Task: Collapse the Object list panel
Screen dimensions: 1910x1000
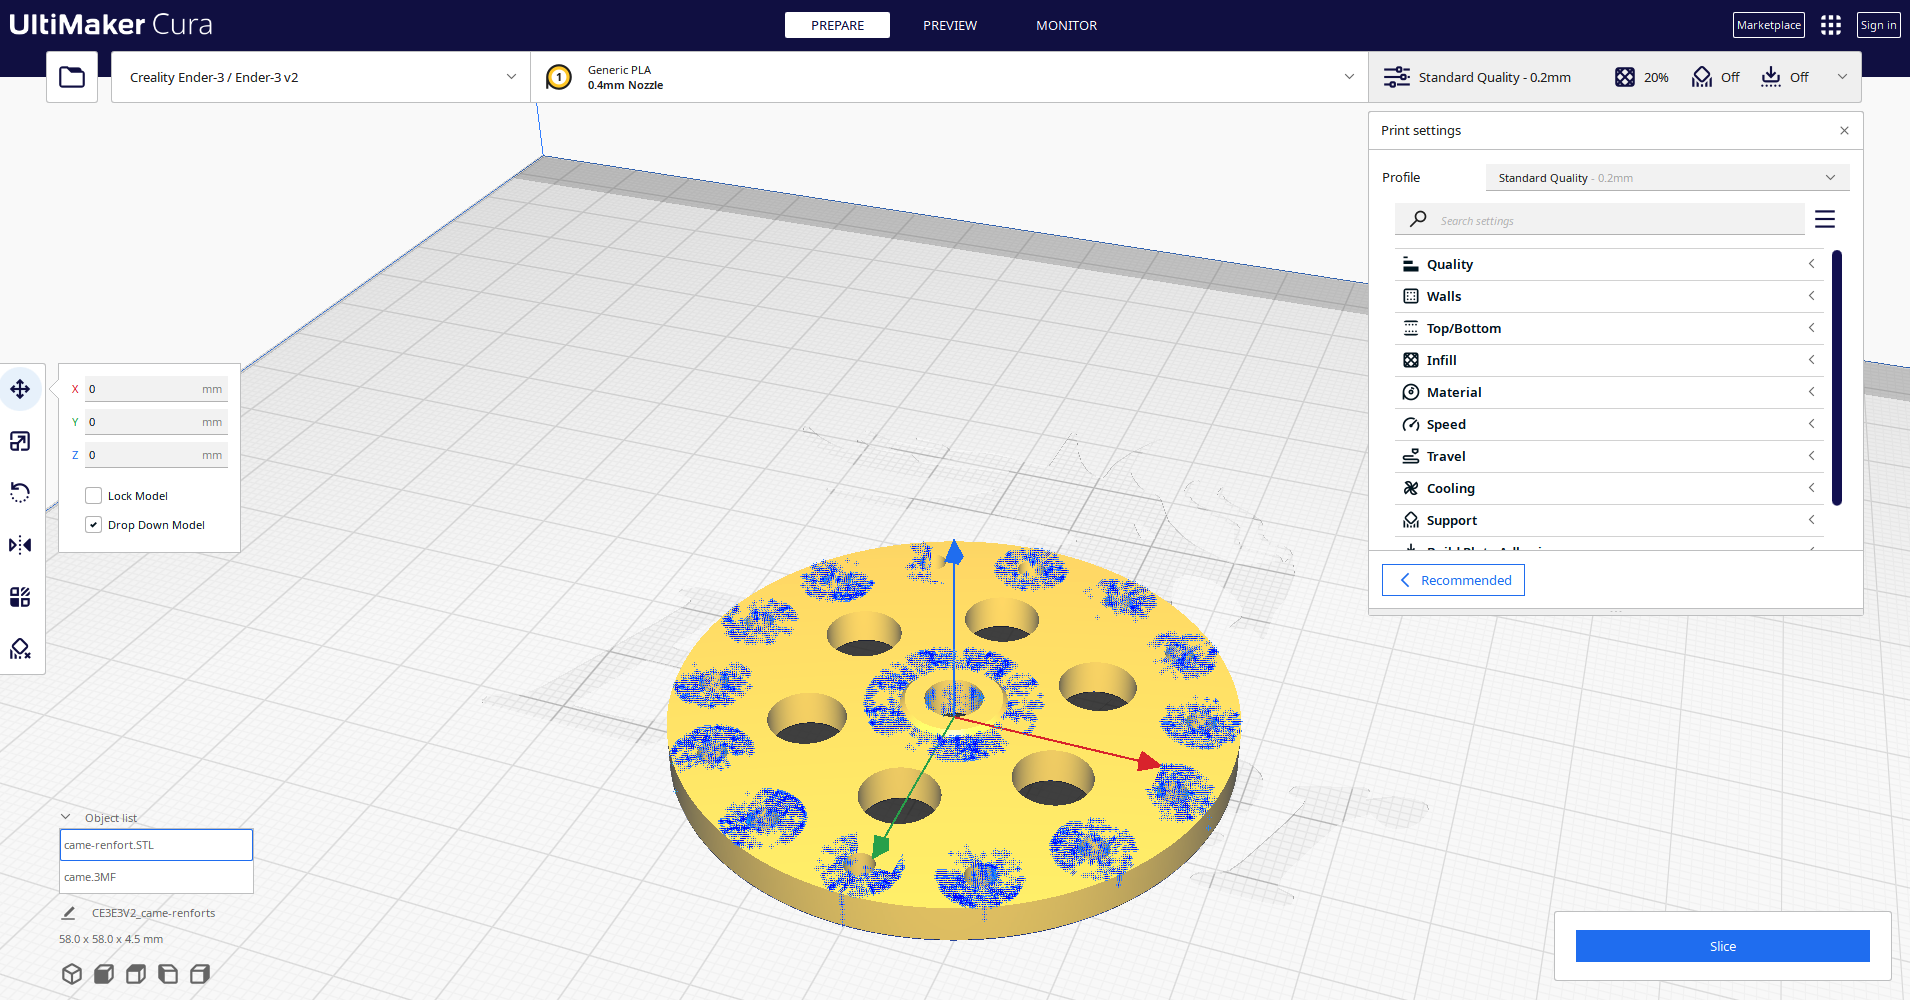Action: coord(66,816)
